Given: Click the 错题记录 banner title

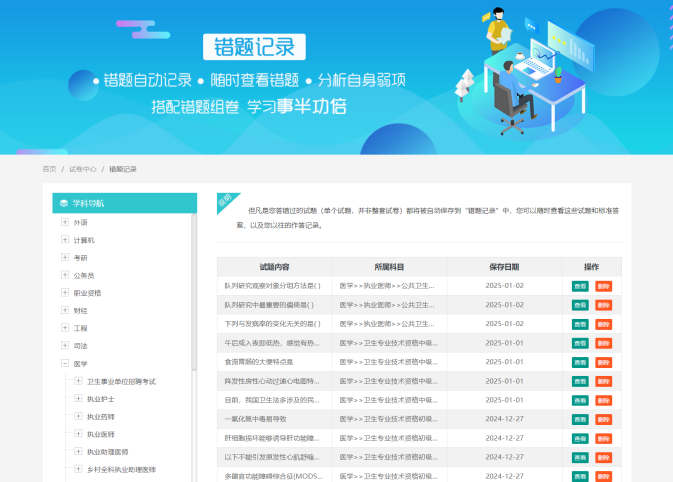Looking at the screenshot, I should [254, 46].
